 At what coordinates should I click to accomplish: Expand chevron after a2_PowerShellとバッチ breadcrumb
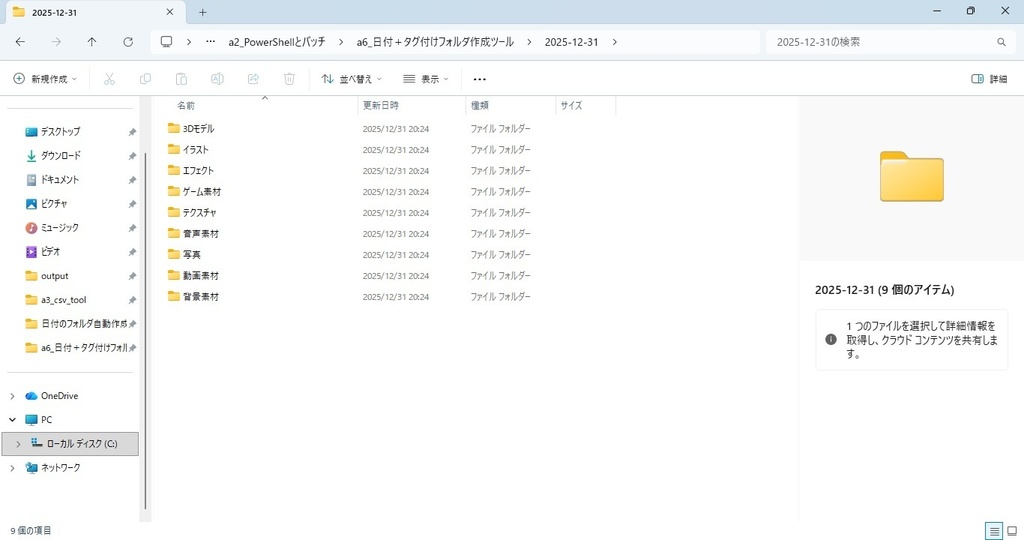pyautogui.click(x=341, y=42)
